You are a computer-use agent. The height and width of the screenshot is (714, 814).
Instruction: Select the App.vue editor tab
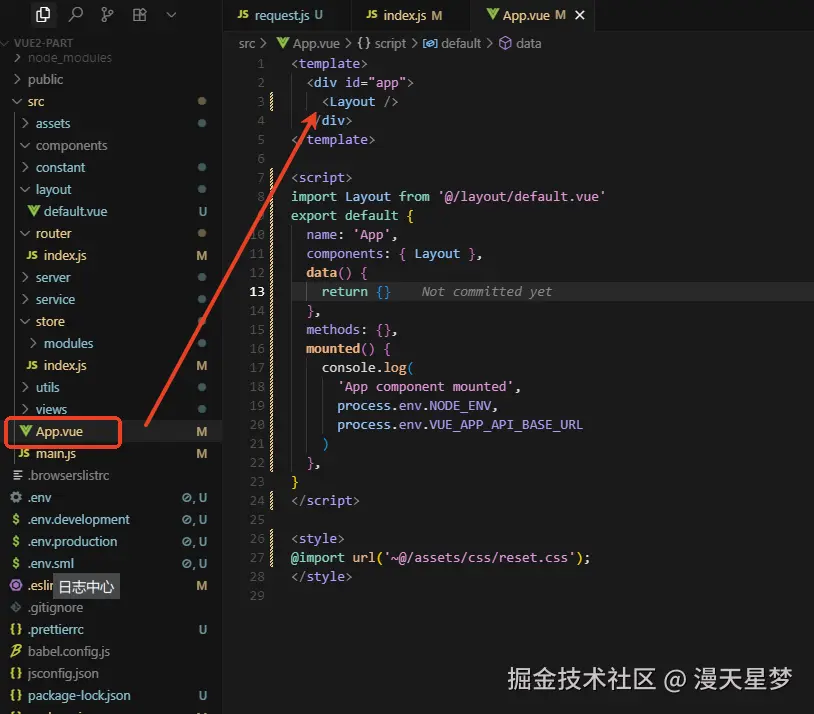[x=526, y=15]
